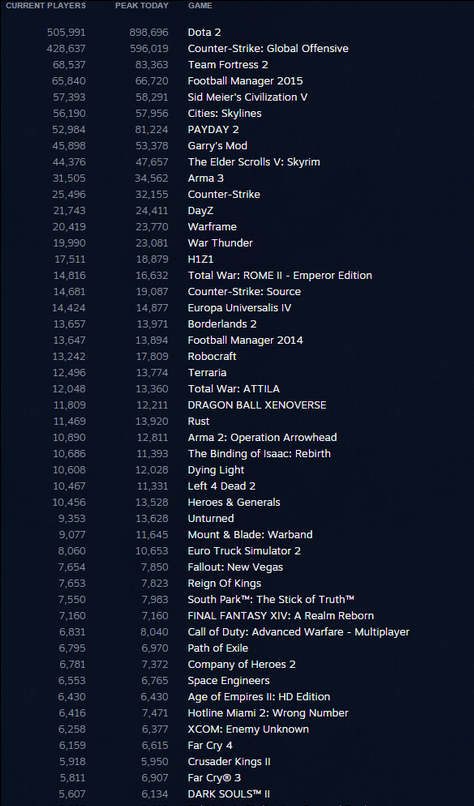Click Crusader Kings II

[229, 761]
